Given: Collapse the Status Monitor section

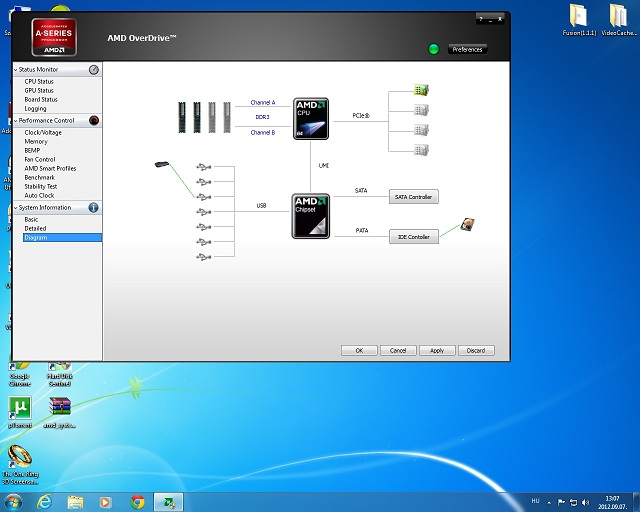Looking at the screenshot, I should coord(16,70).
